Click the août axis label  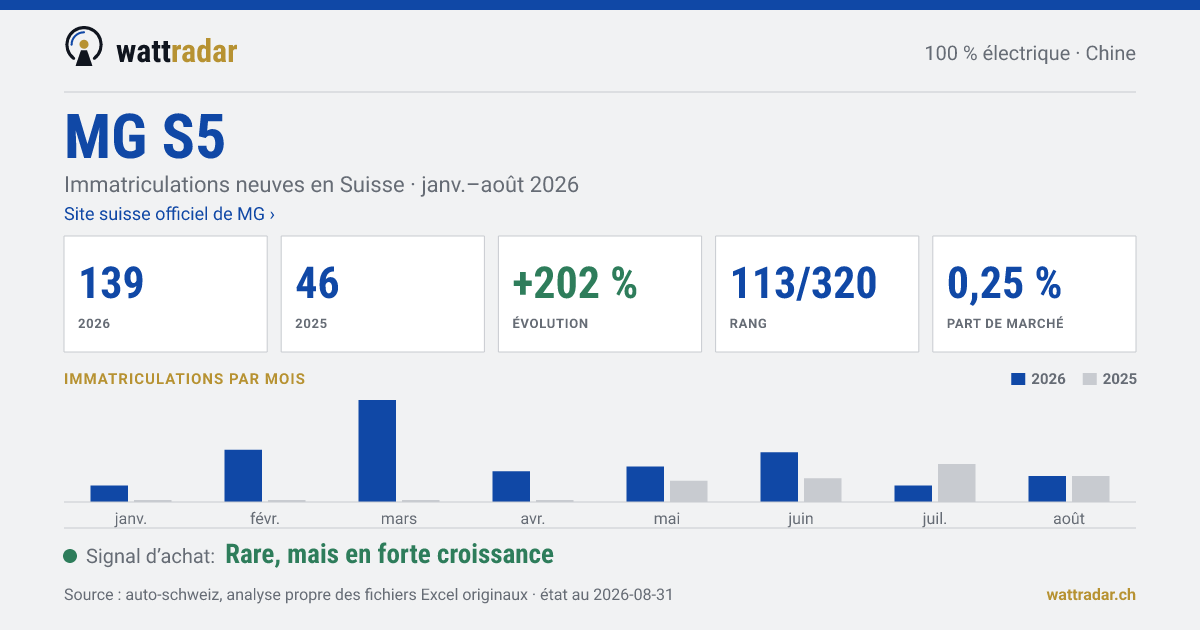(x=1069, y=518)
